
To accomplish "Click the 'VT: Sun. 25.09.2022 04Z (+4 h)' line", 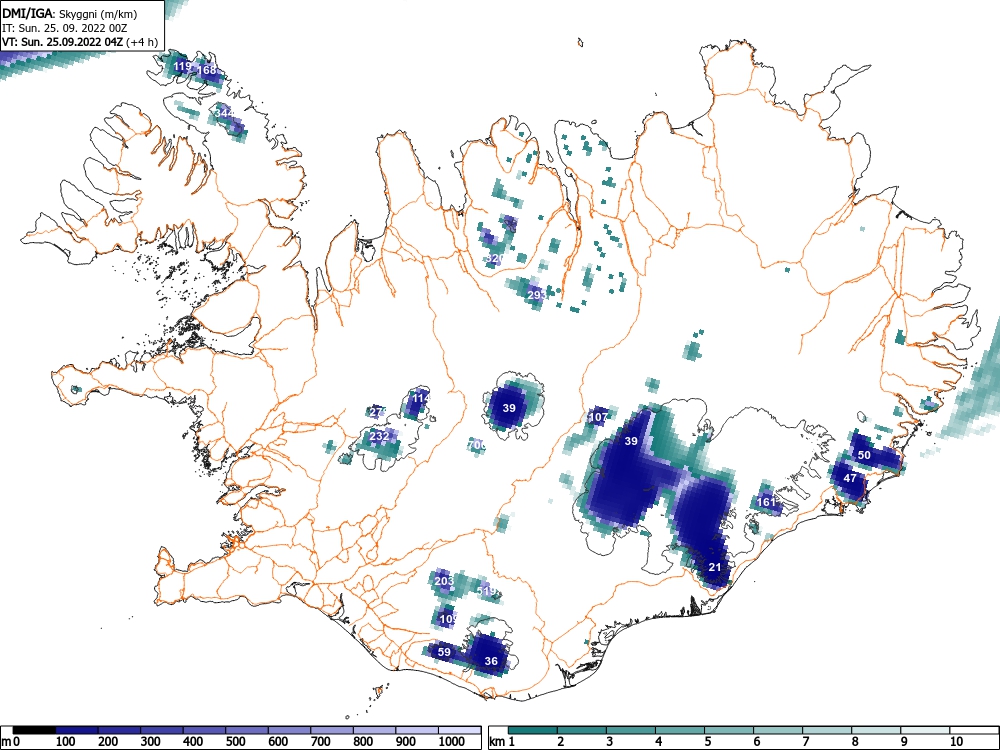I will point(80,42).
